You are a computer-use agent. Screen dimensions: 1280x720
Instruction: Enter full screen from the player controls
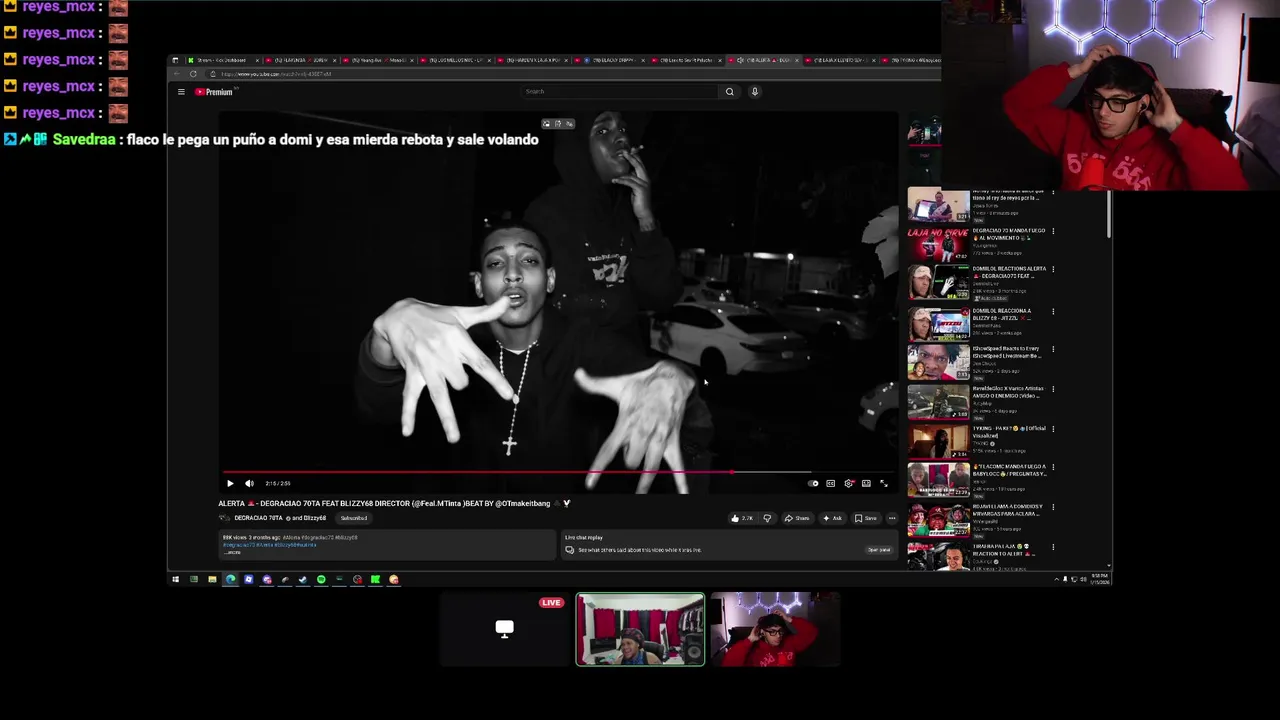point(884,483)
